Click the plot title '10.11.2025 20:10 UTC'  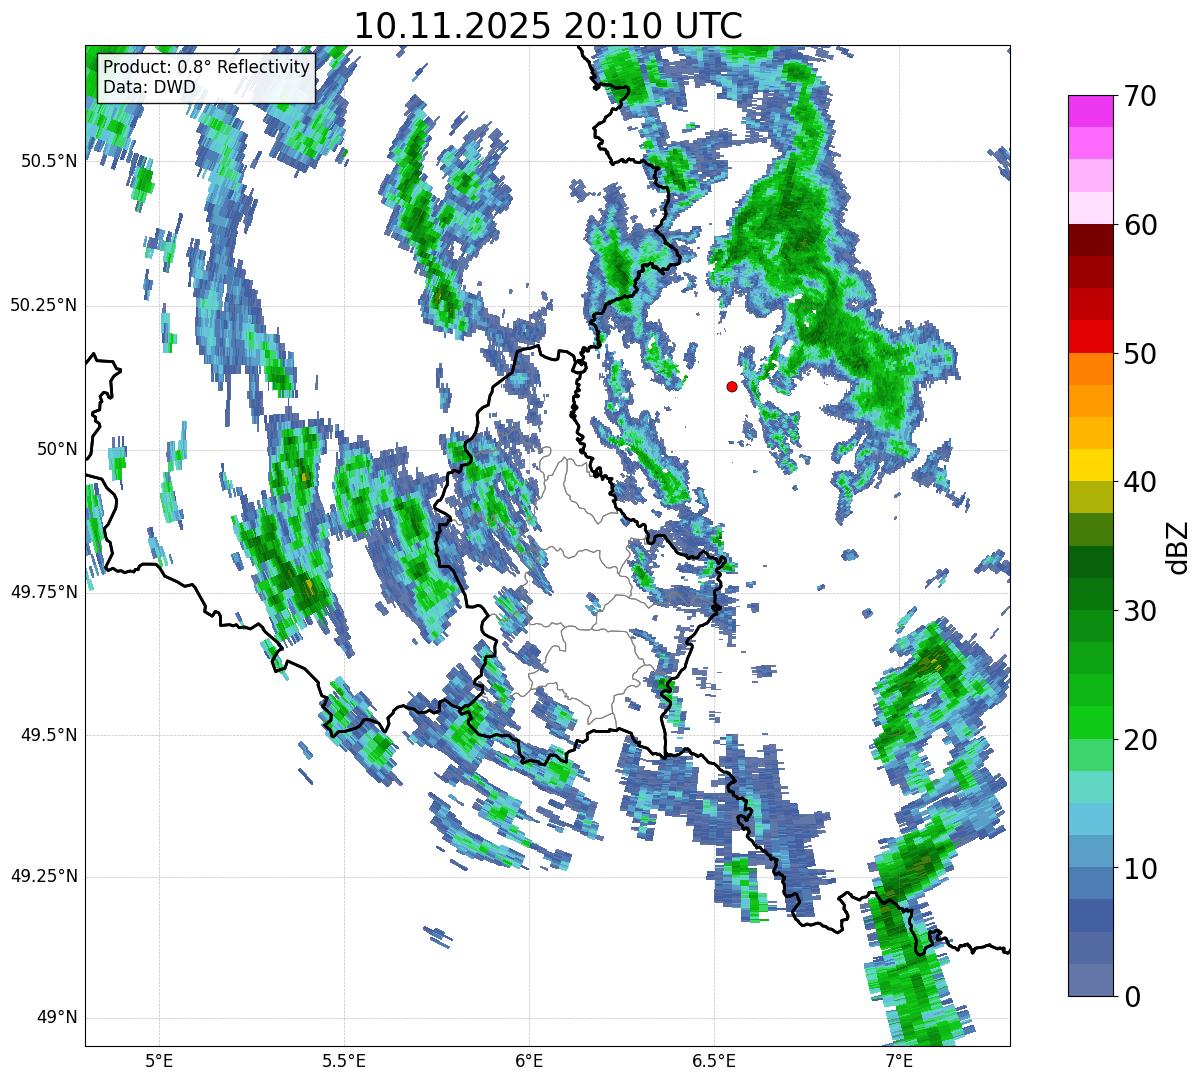pyautogui.click(x=548, y=26)
